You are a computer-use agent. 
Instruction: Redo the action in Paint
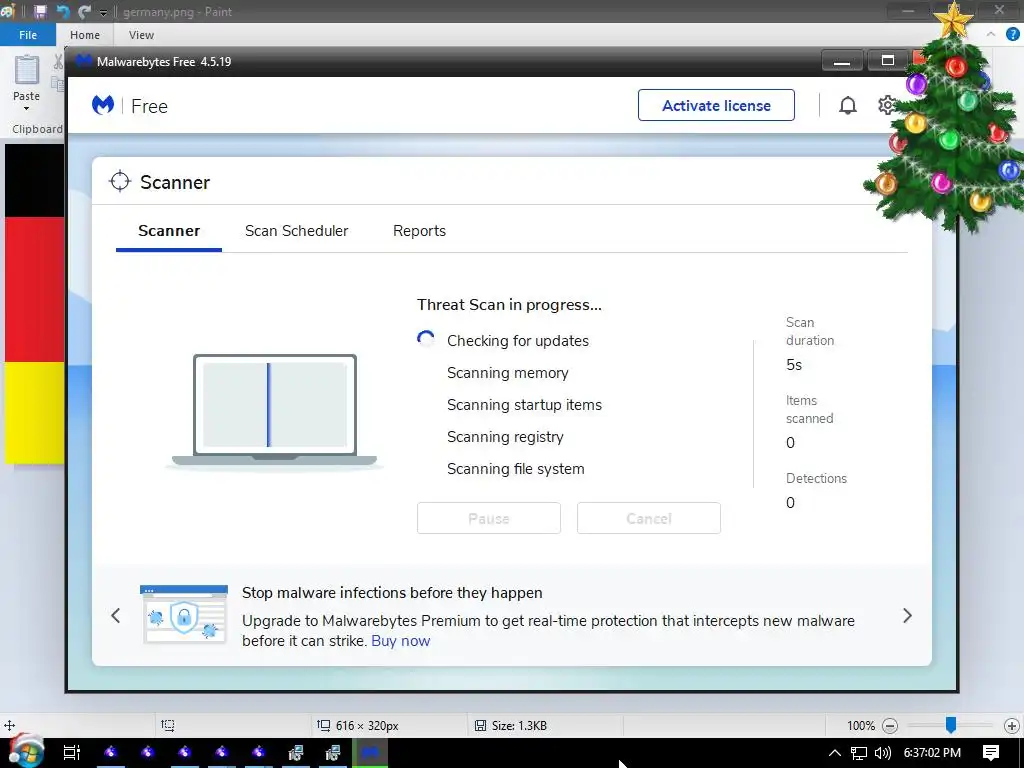84,11
